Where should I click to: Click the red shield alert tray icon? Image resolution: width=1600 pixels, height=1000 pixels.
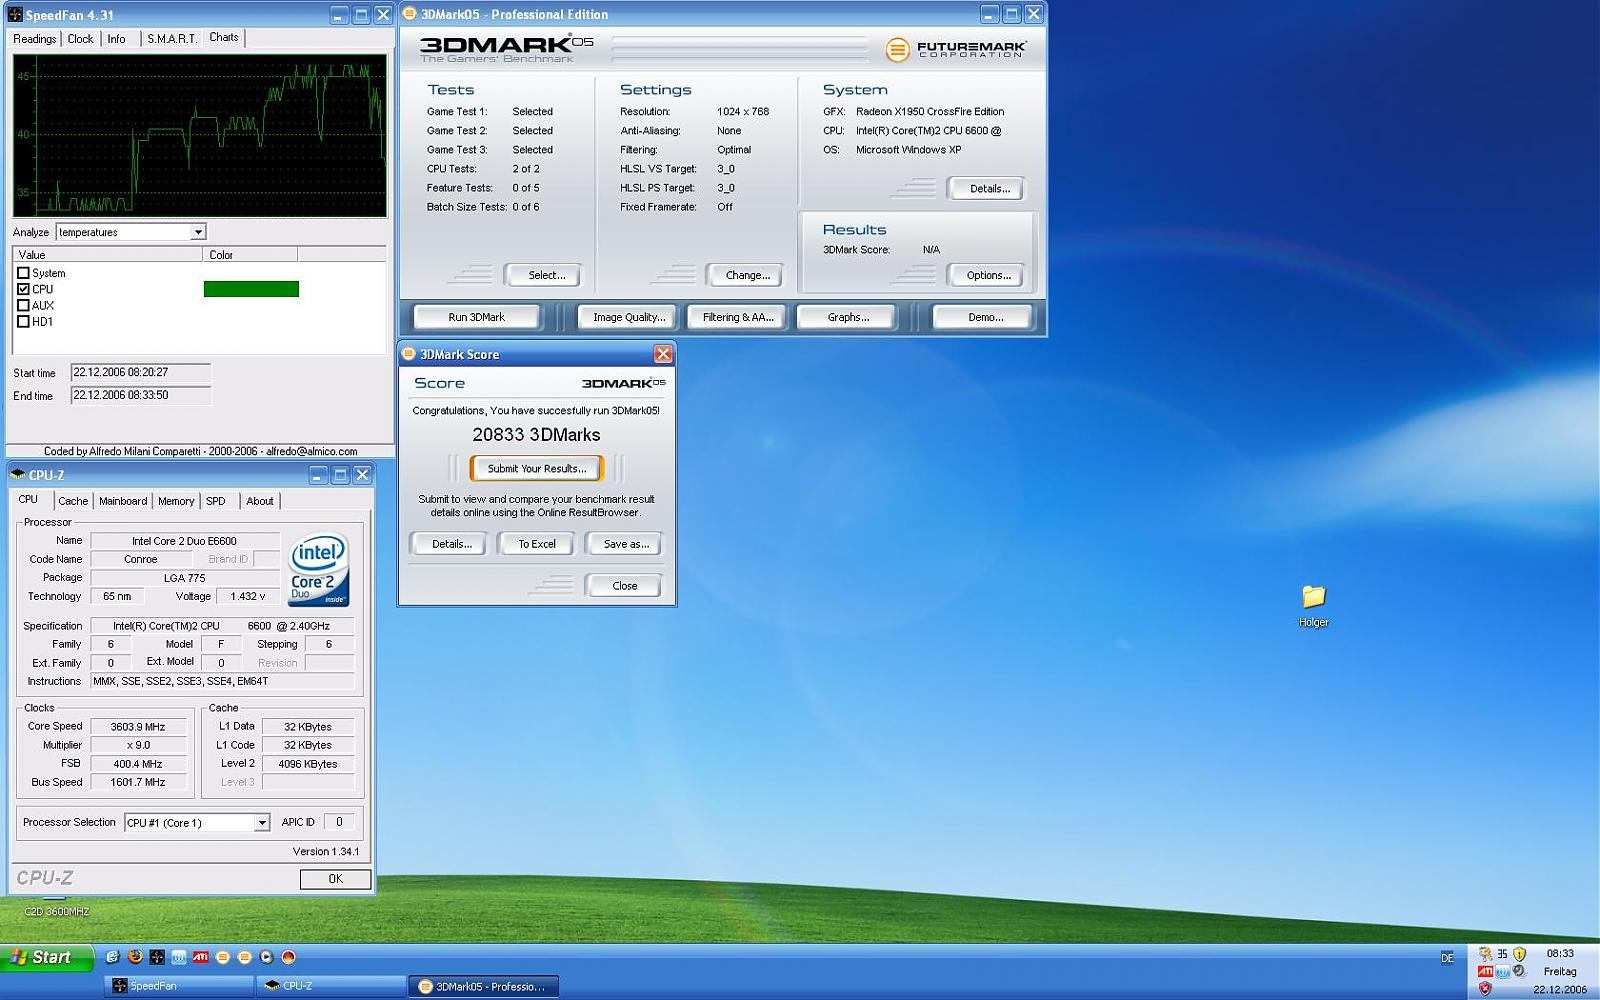(x=1485, y=988)
